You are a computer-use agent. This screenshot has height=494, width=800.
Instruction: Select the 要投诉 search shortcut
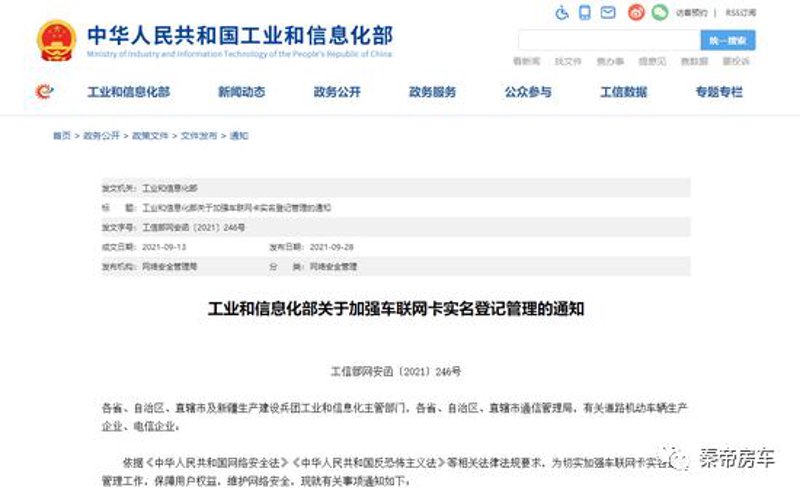tap(736, 62)
